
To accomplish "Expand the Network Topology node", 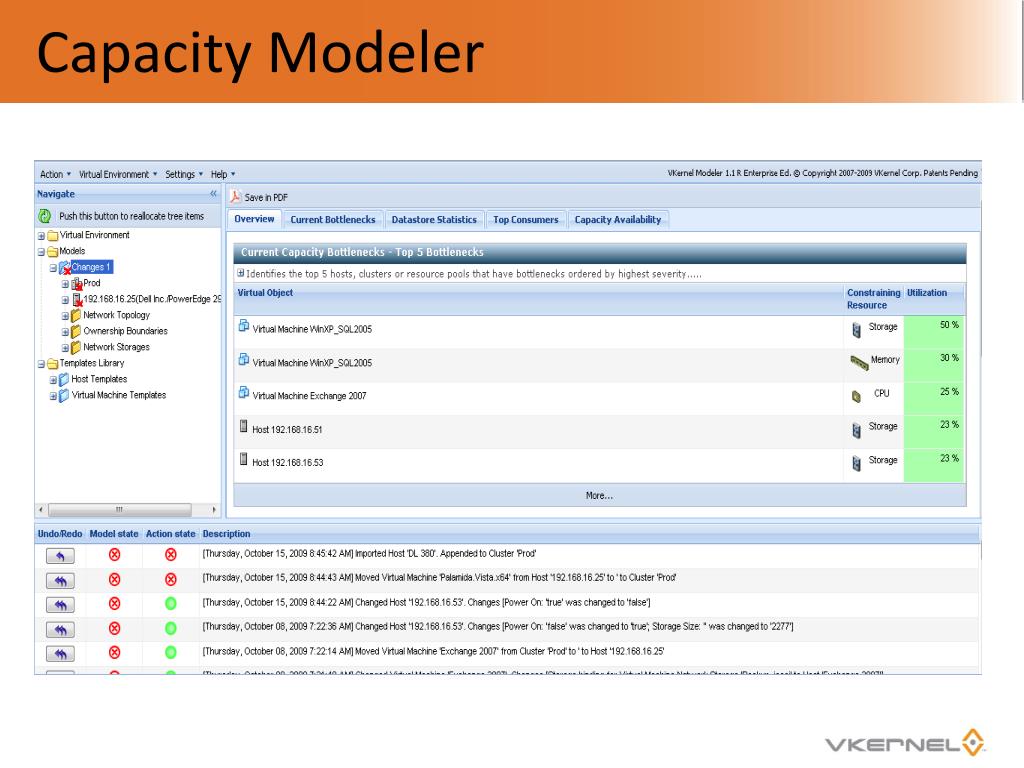I will (x=65, y=316).
